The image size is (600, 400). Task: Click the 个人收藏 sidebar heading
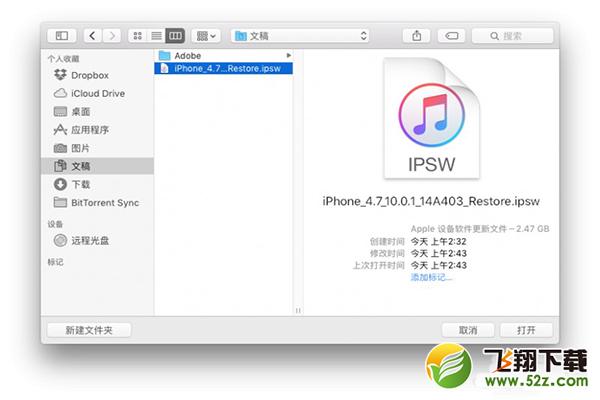[64, 59]
